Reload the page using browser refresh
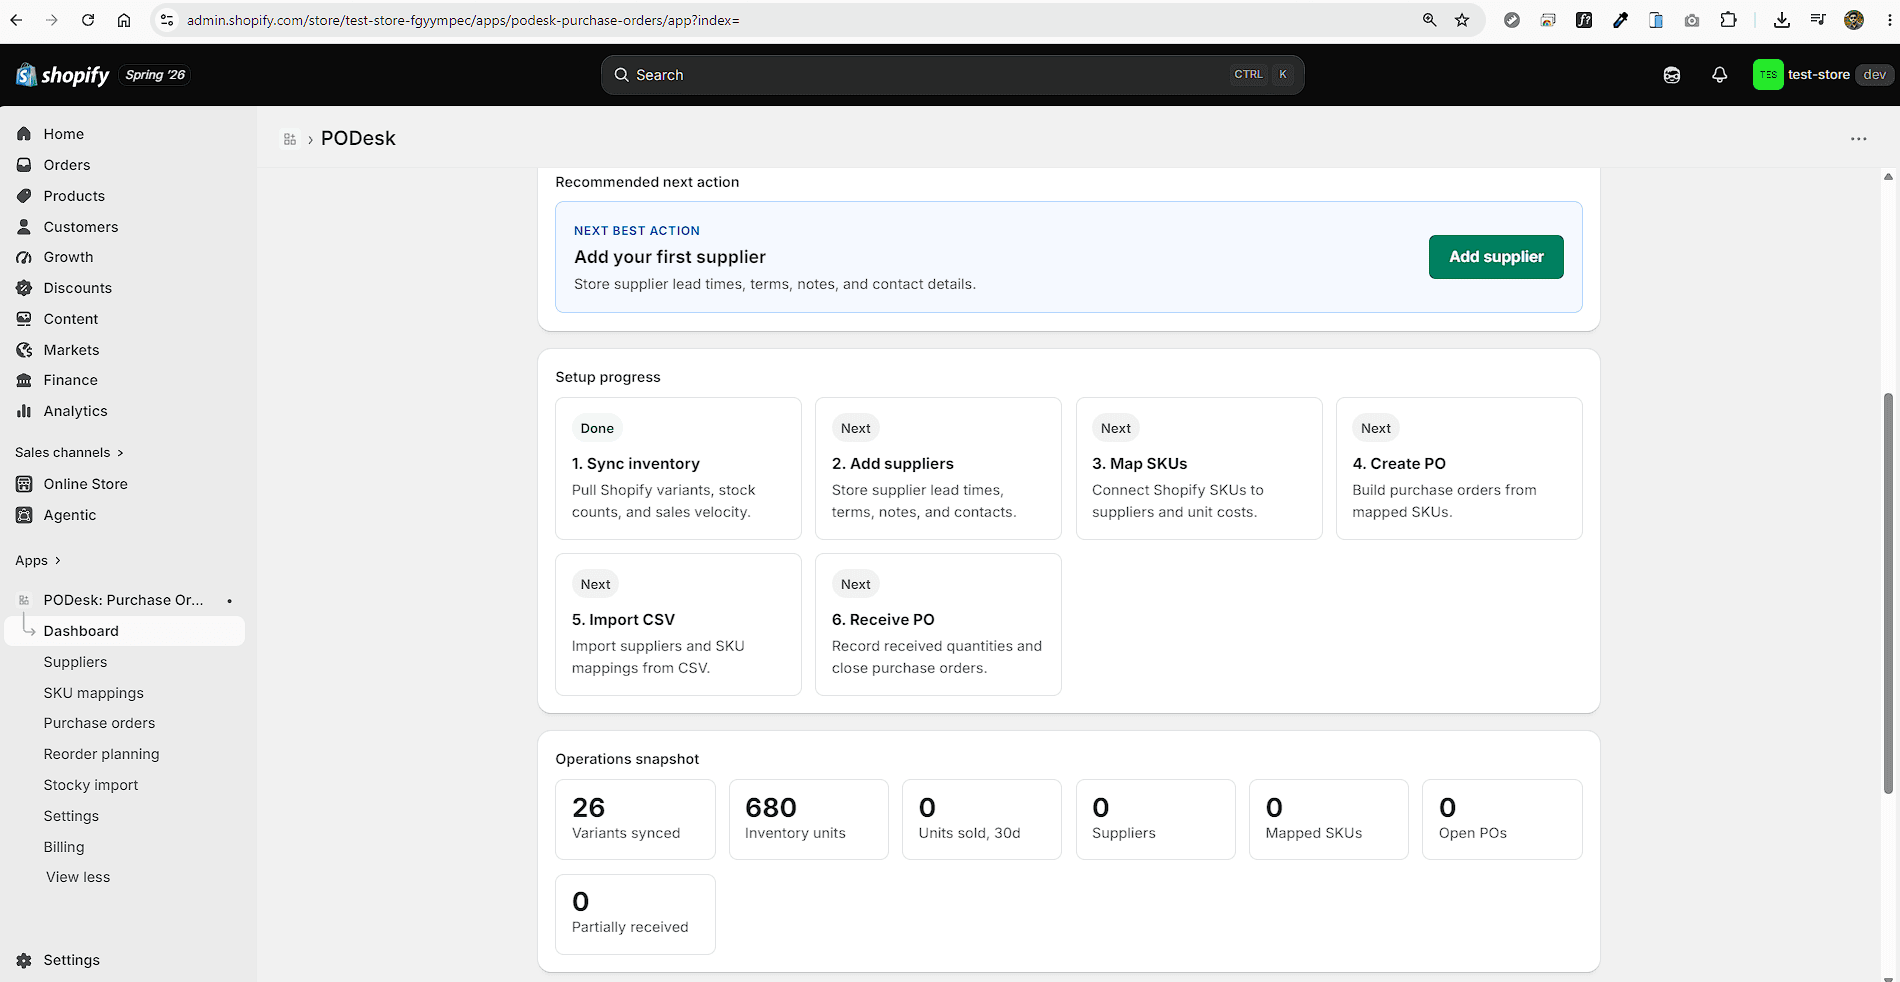 [88, 20]
